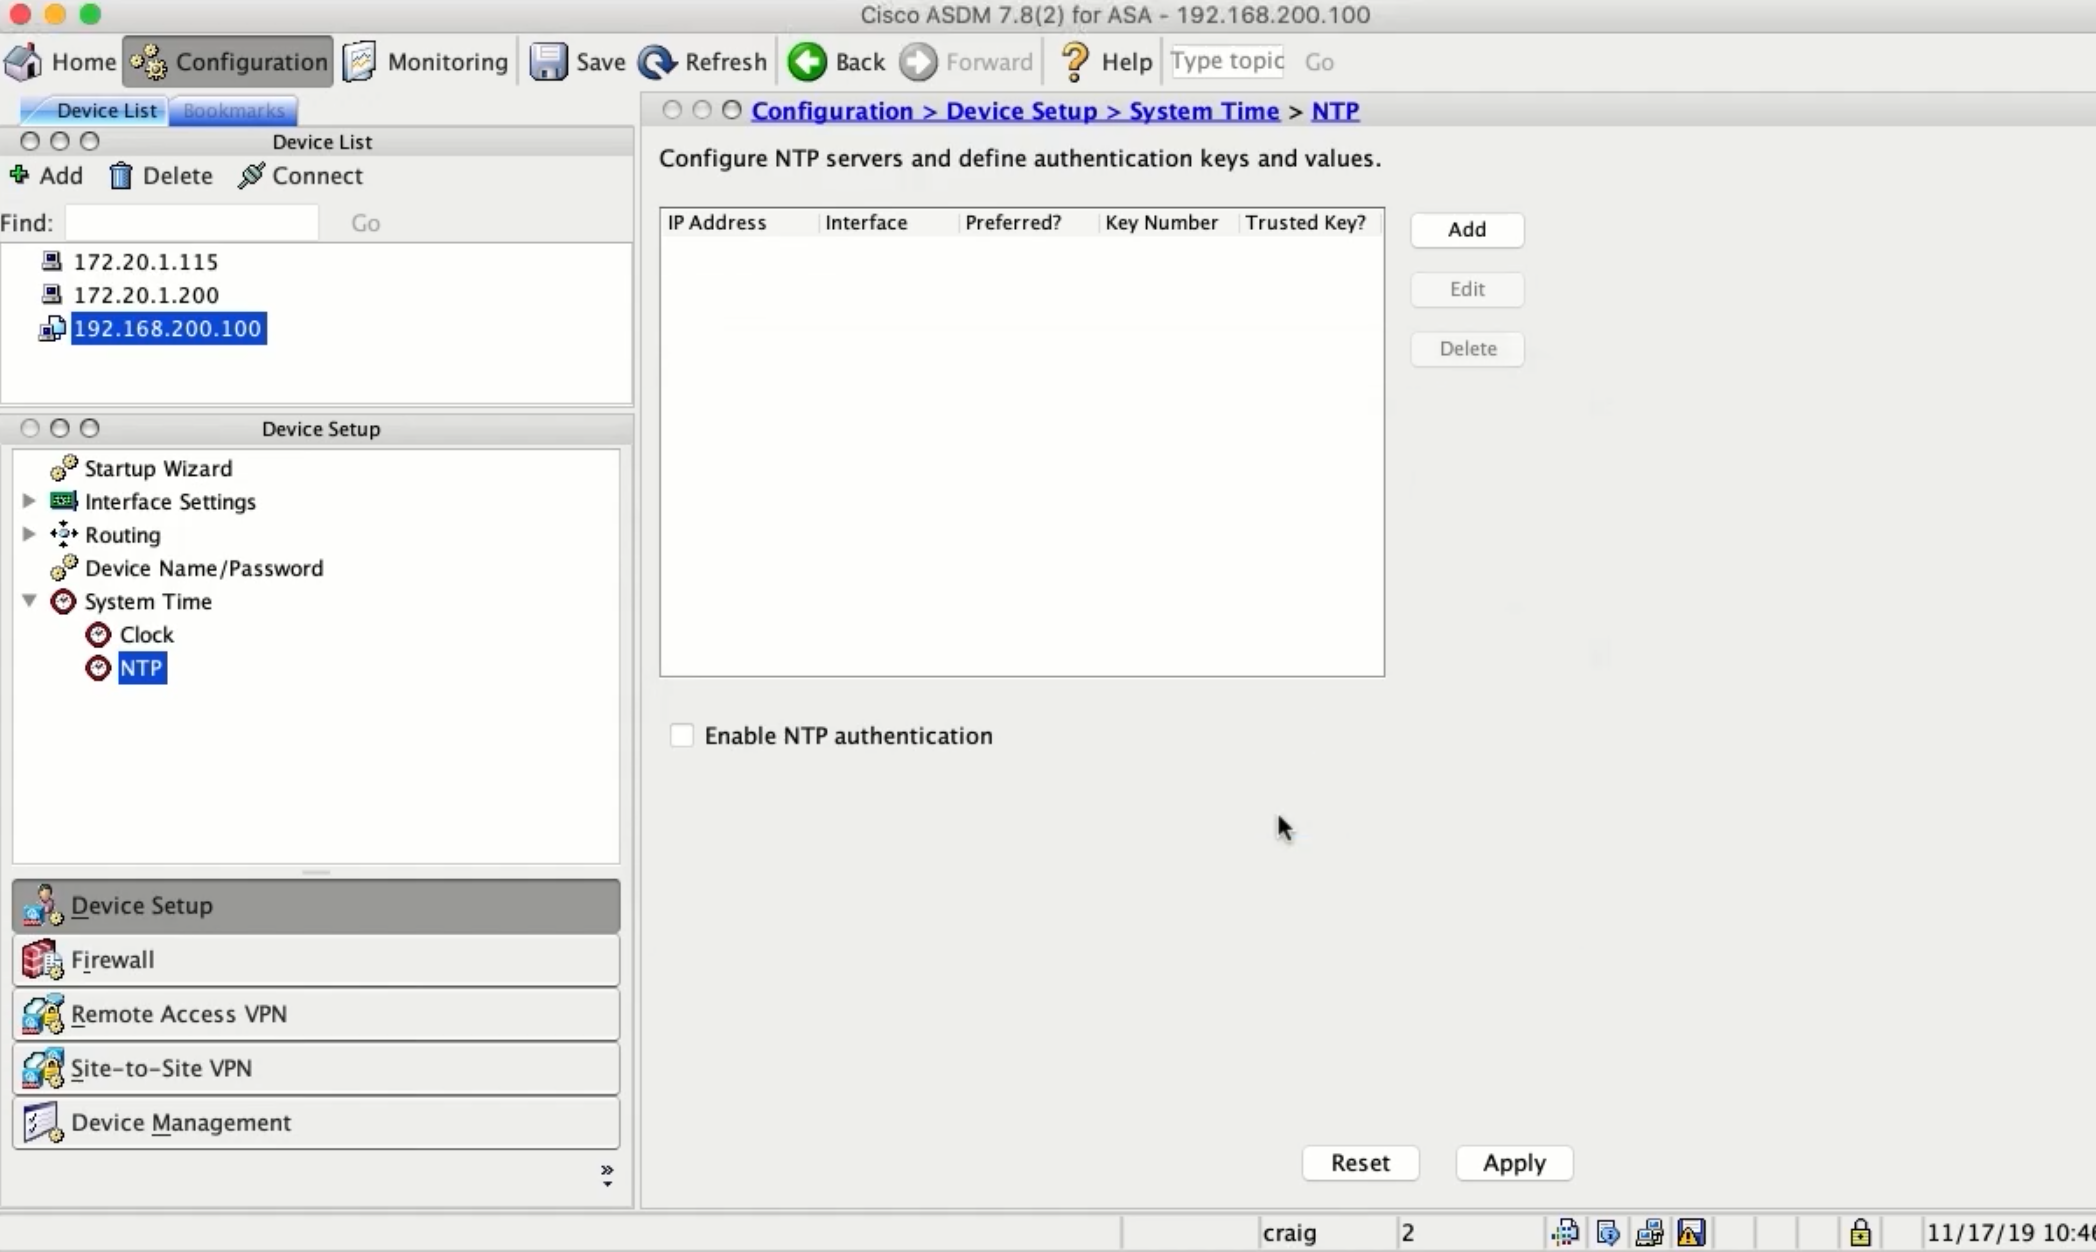
Task: Click the Preferred? column header
Action: click(1028, 222)
